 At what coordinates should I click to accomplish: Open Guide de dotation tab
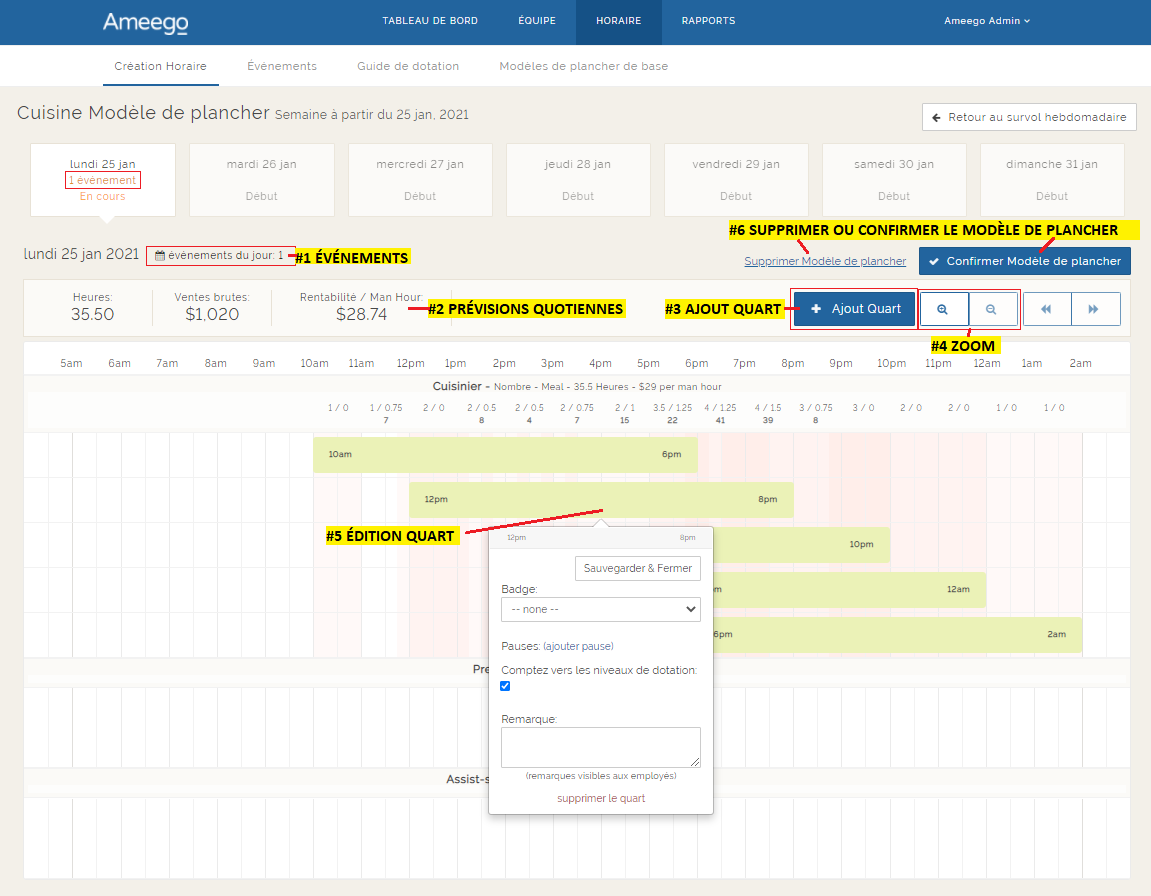pyautogui.click(x=408, y=66)
